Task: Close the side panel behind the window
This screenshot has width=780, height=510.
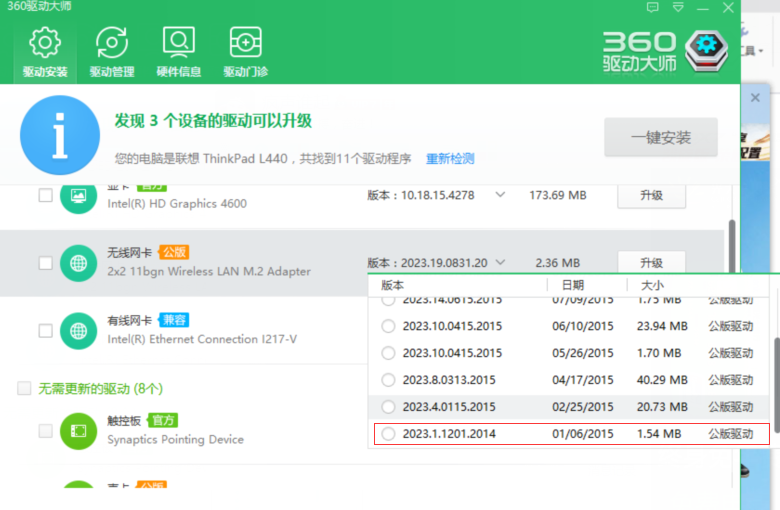Action: coord(755,98)
